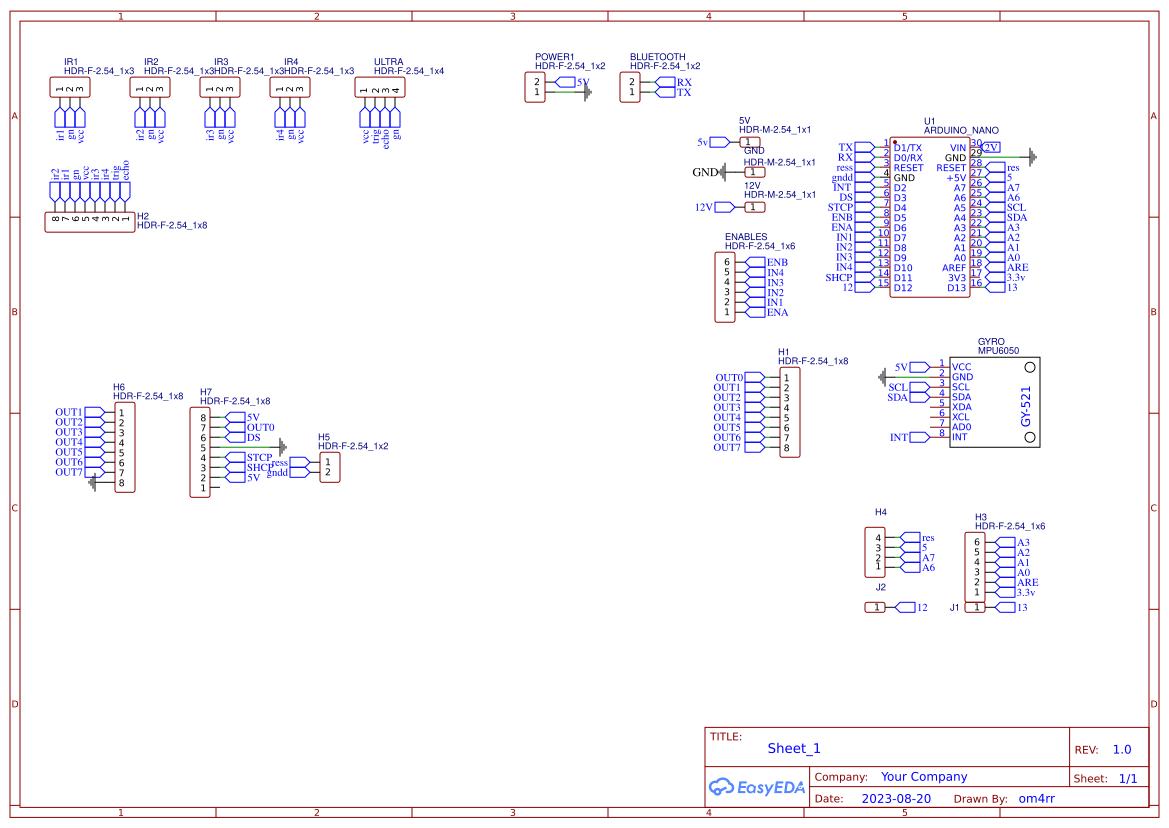Screen dimensions: 1169x828
Task: Select the H5 1x2 header symbol
Action: (x=329, y=467)
